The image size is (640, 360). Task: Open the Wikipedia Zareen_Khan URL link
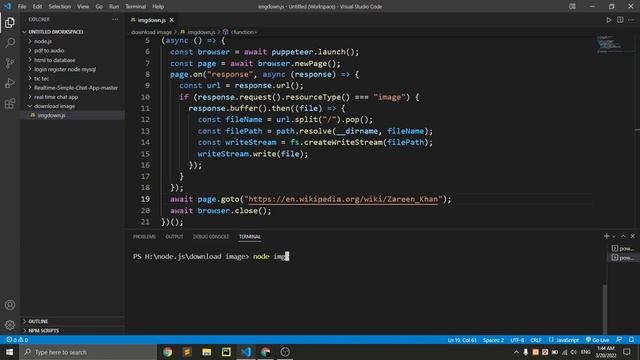click(x=343, y=199)
